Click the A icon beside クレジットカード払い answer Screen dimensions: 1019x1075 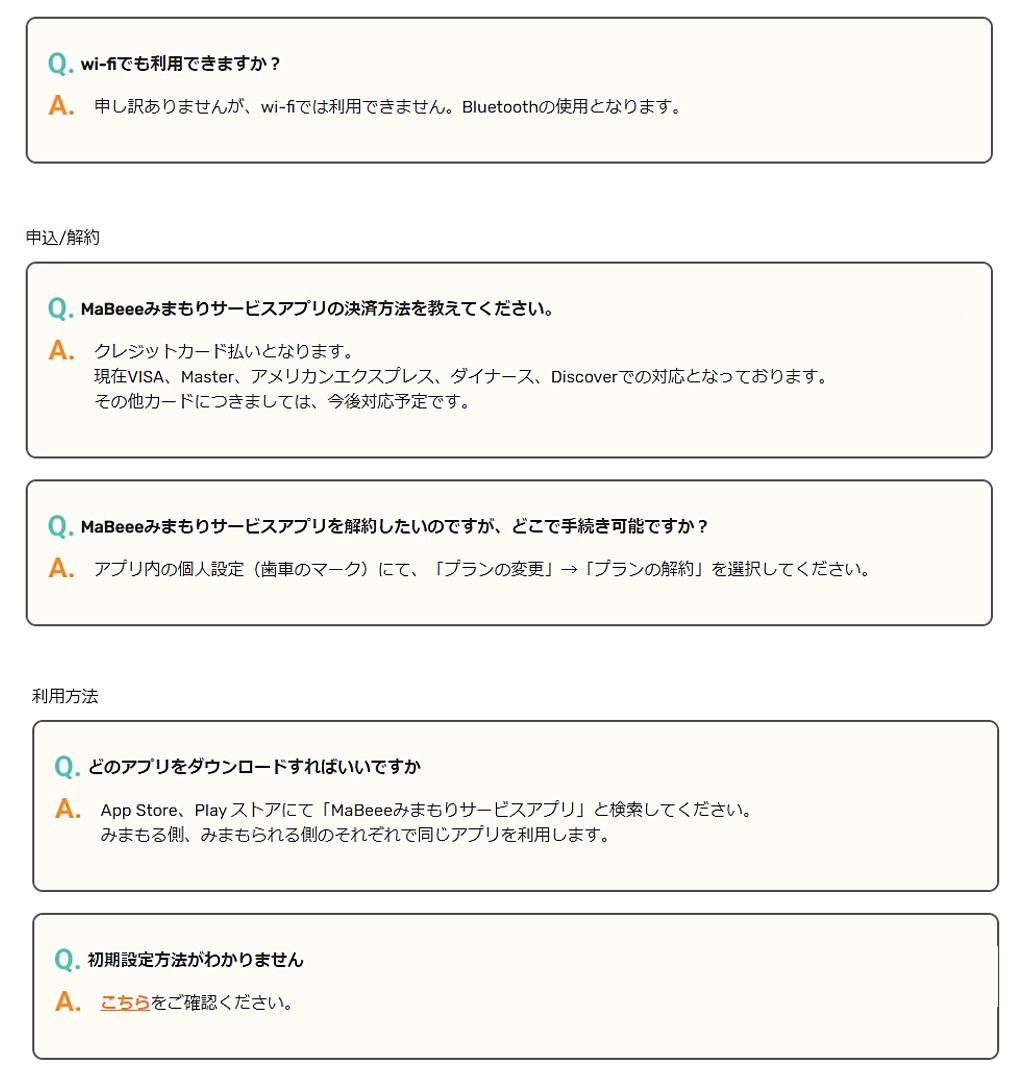(61, 350)
